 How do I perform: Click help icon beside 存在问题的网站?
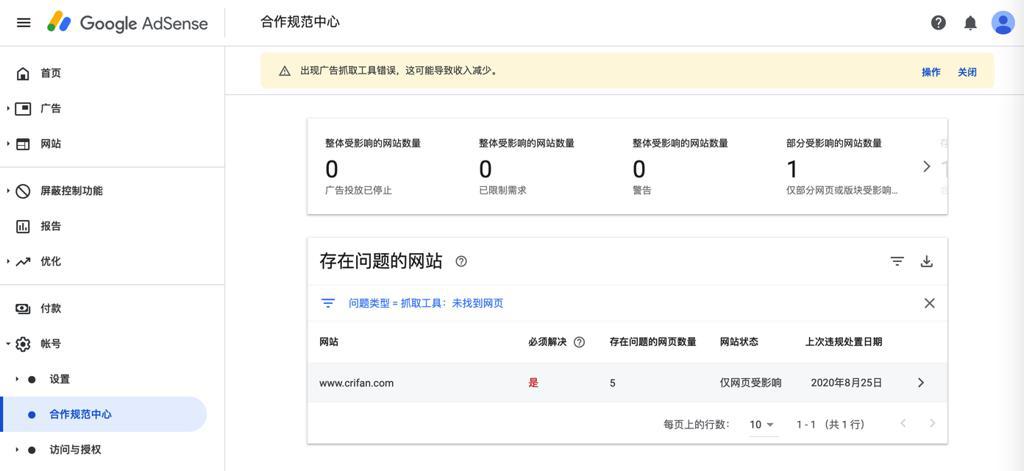click(461, 261)
